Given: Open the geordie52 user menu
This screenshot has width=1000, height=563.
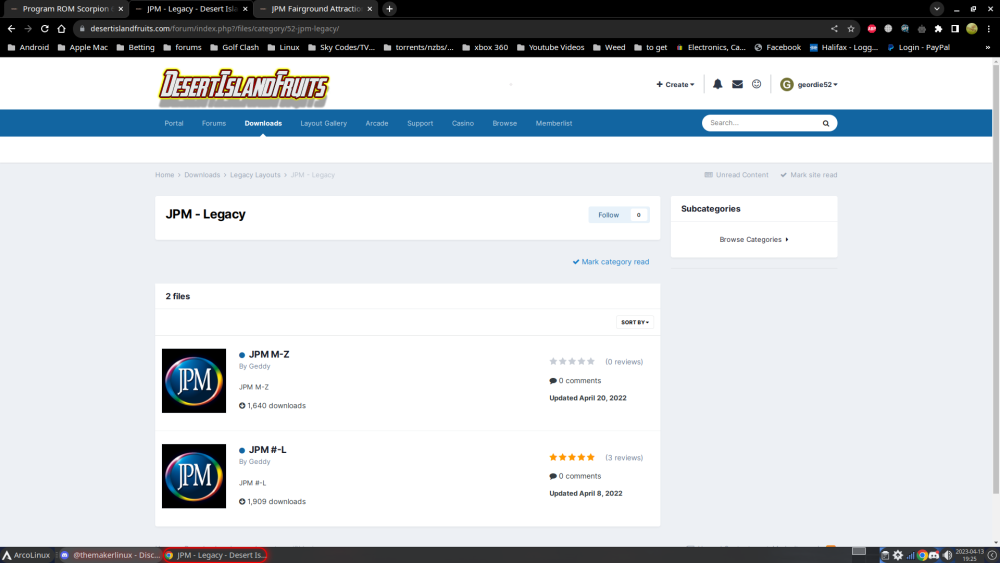Looking at the screenshot, I should tap(817, 84).
